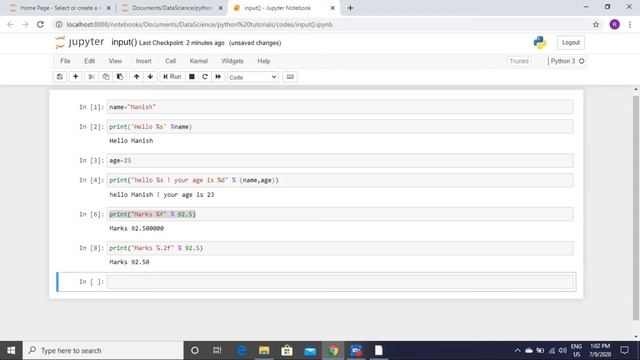
Task: Click output text "Hello Manish"
Action: tap(131, 141)
